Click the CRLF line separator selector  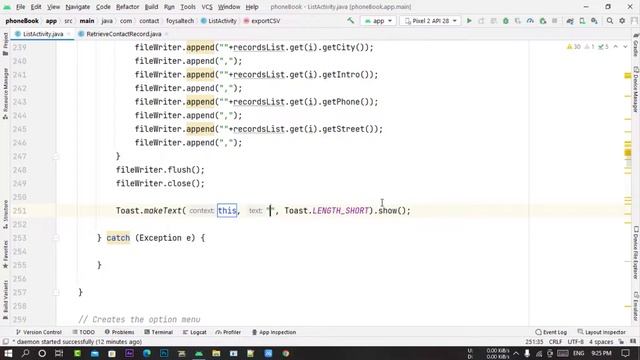point(555,342)
